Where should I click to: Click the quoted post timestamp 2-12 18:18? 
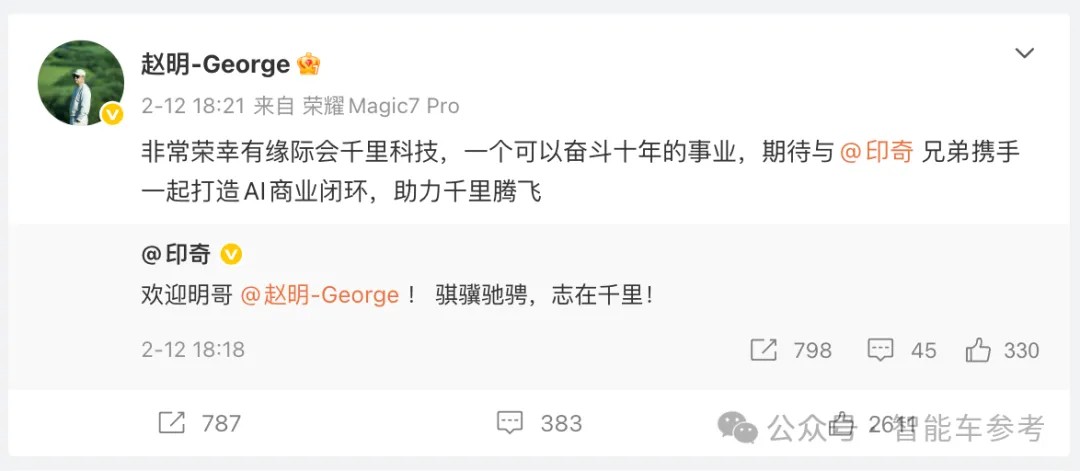pos(193,350)
